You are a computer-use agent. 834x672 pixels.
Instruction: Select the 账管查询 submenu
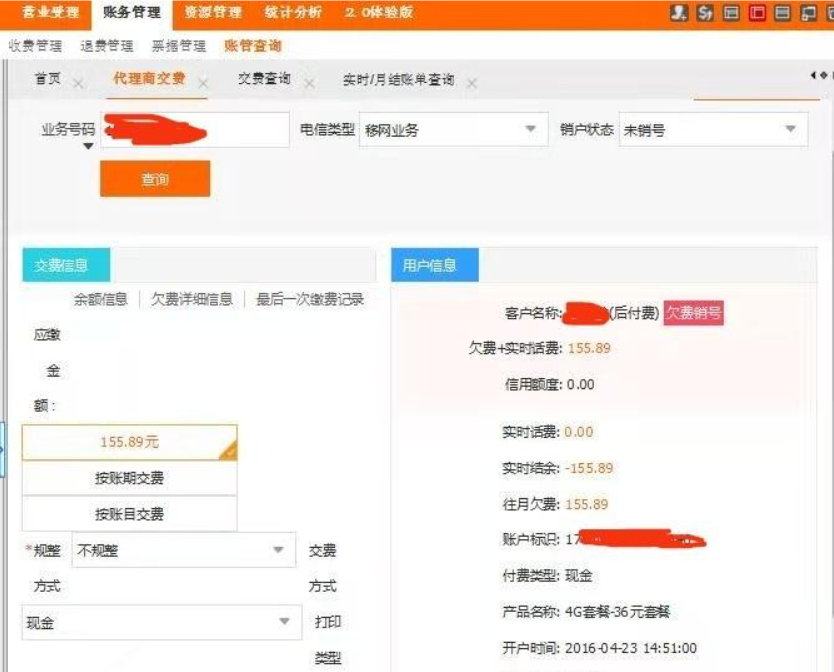[252, 46]
